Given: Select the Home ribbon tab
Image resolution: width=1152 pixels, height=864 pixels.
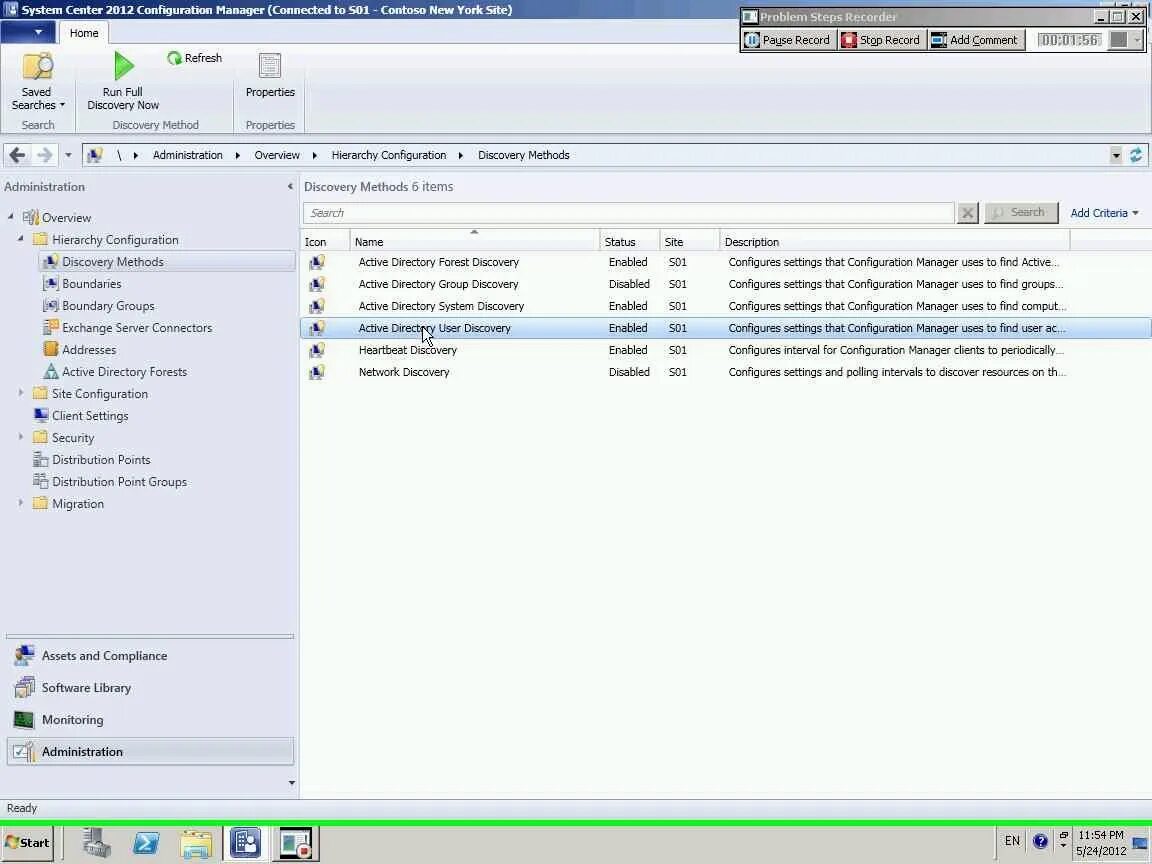Looking at the screenshot, I should (x=84, y=33).
